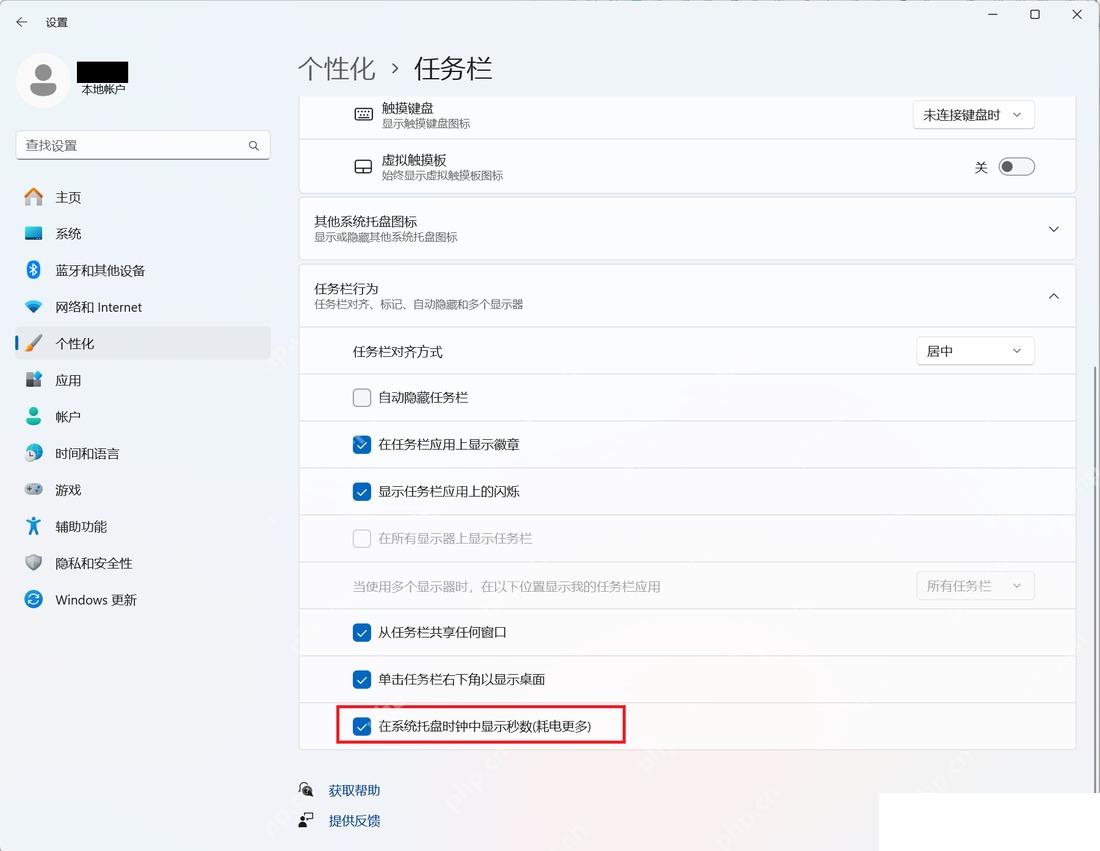Viewport: 1100px width, 851px height.
Task: Open 主页 in the sidebar
Action: (142, 197)
